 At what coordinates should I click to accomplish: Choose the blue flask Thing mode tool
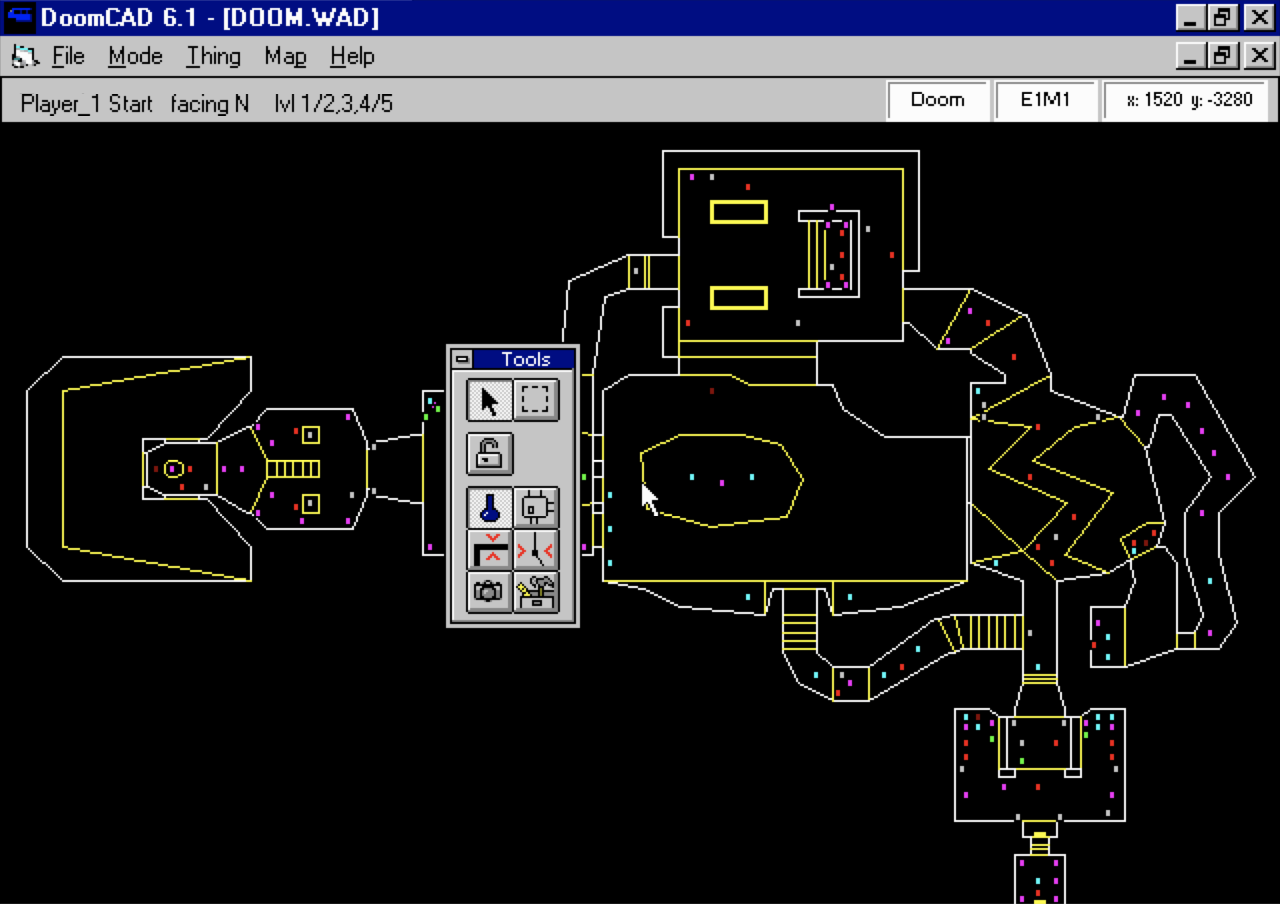(x=490, y=508)
